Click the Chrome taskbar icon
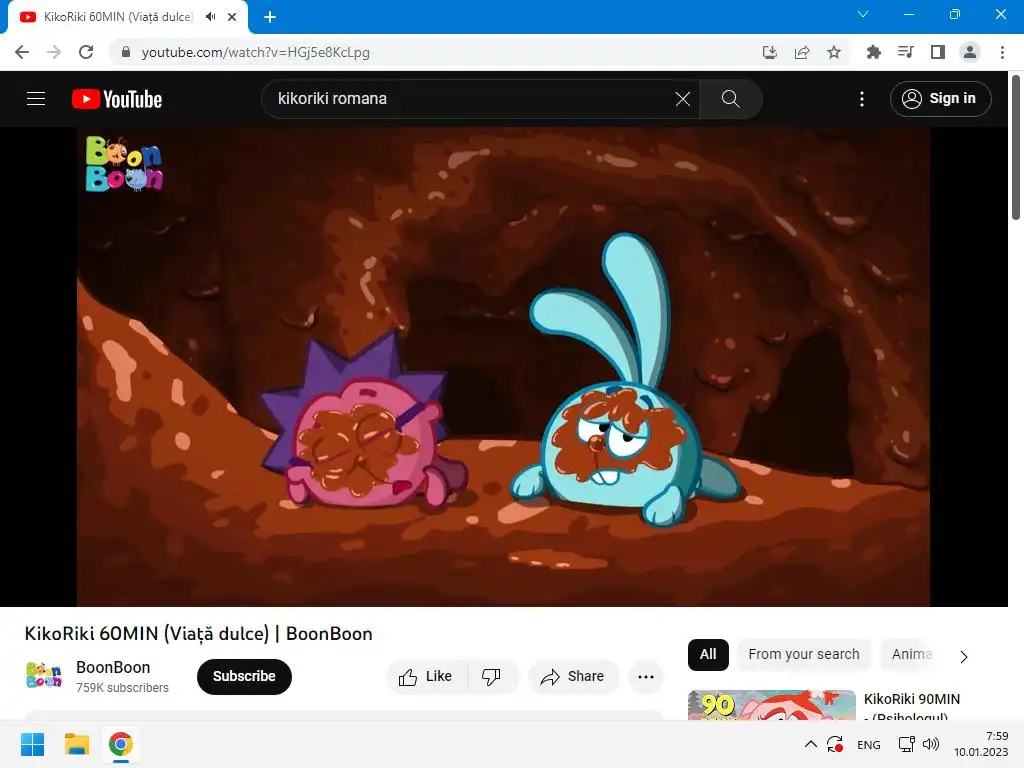Image resolution: width=1024 pixels, height=768 pixels. coord(121,744)
